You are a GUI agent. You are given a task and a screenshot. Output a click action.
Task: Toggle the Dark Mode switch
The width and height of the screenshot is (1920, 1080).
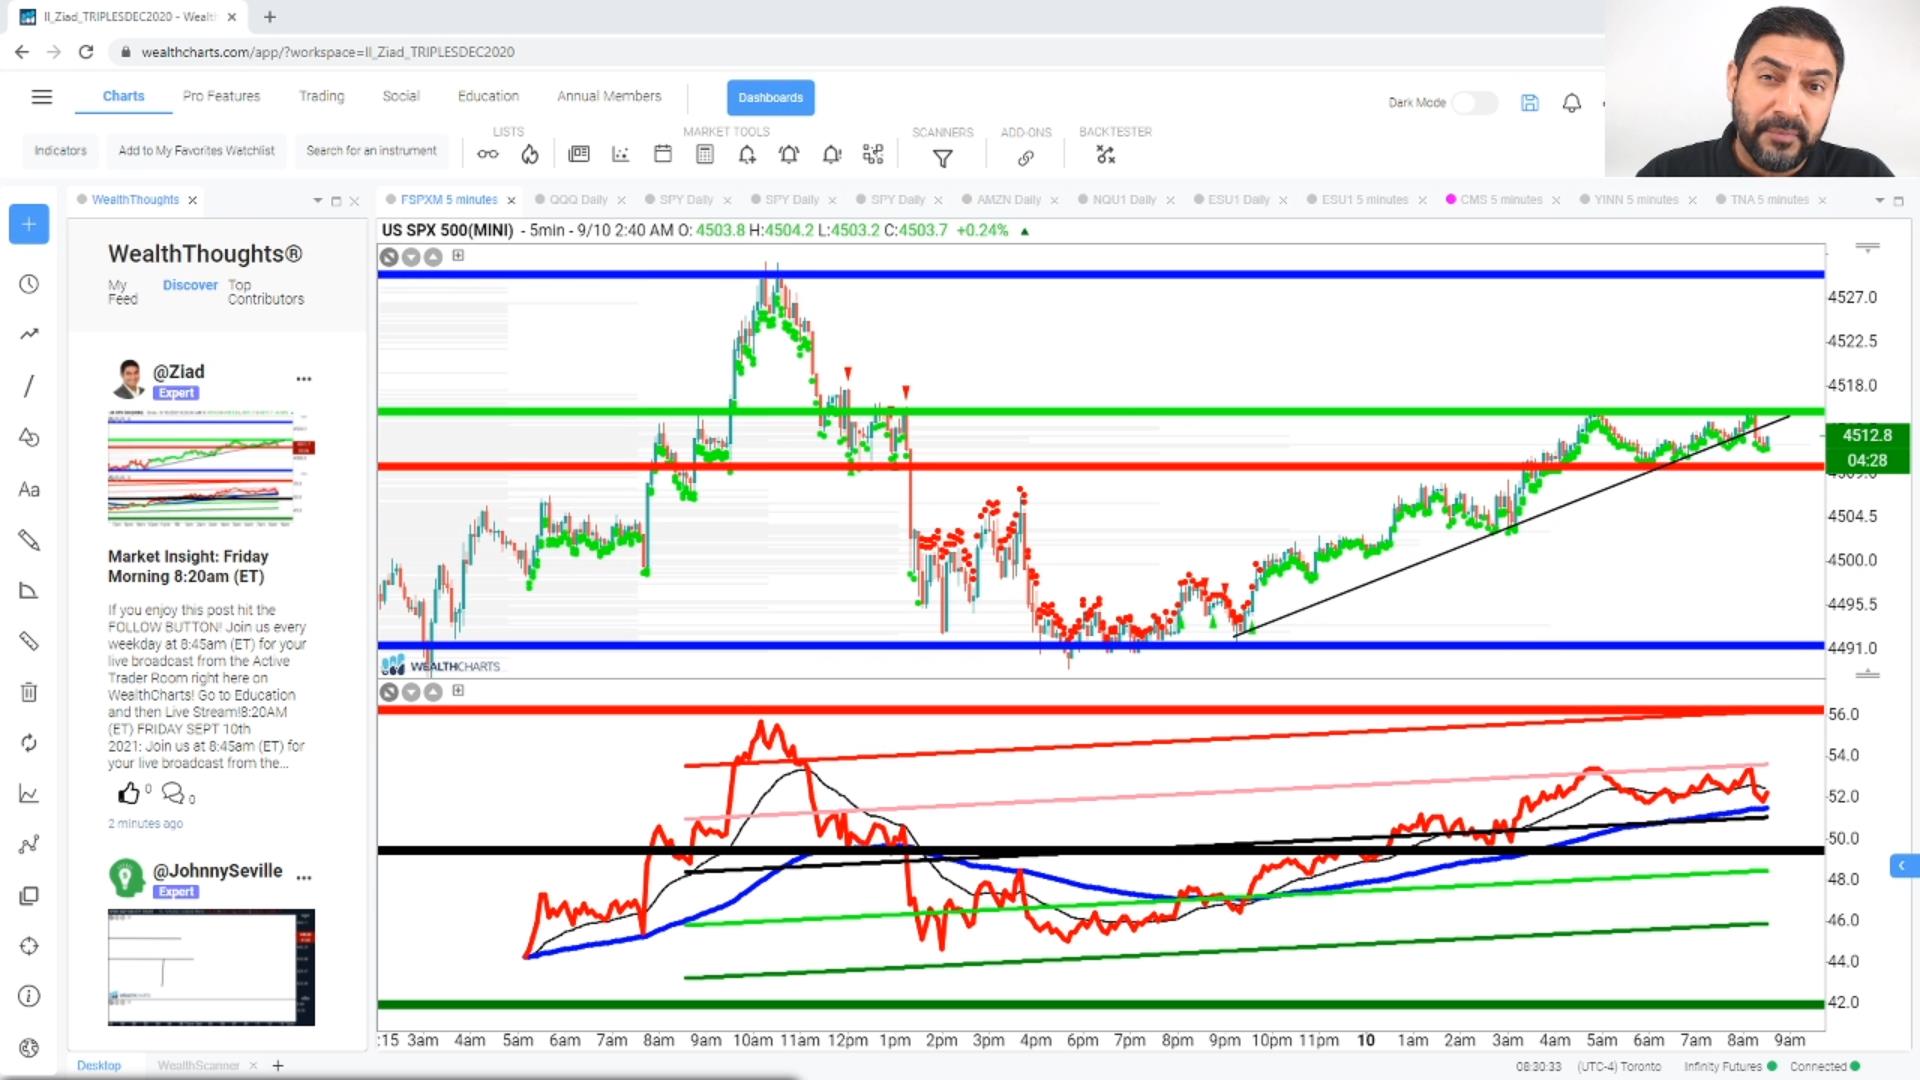point(1475,102)
